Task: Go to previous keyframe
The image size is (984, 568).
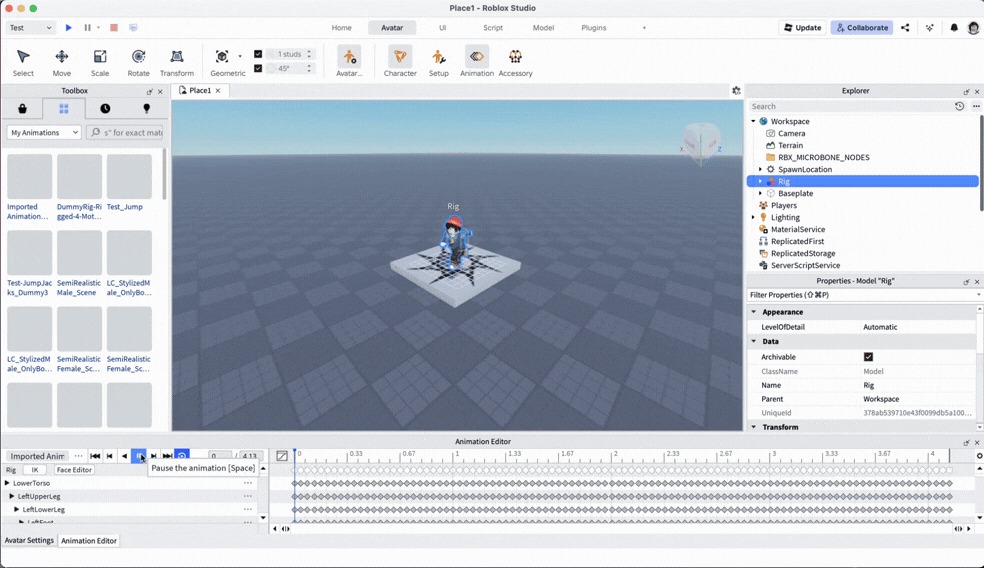Action: point(109,456)
